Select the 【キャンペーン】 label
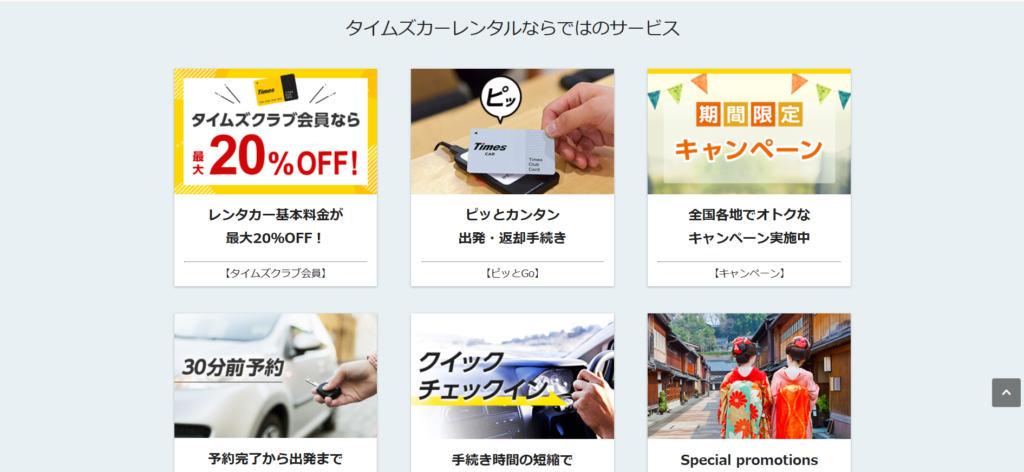 [x=749, y=274]
